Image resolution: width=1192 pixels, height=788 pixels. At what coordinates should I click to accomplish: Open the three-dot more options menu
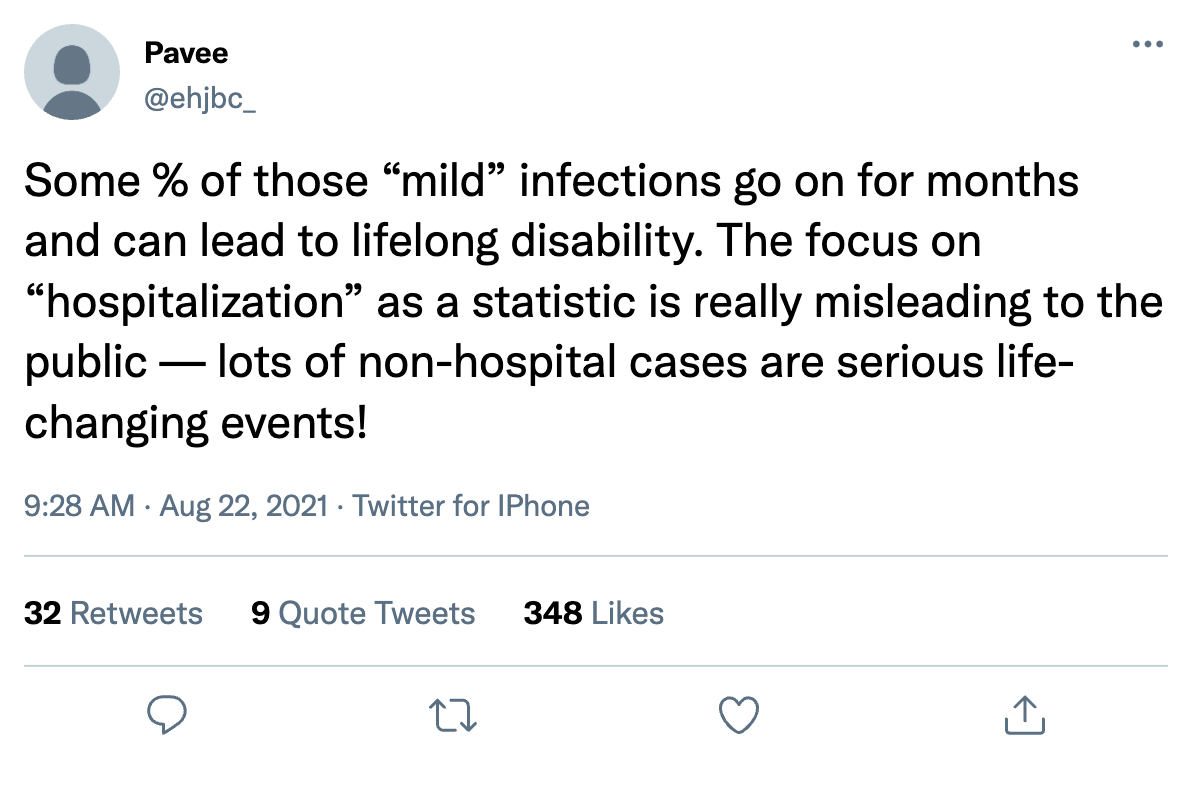coord(1147,45)
